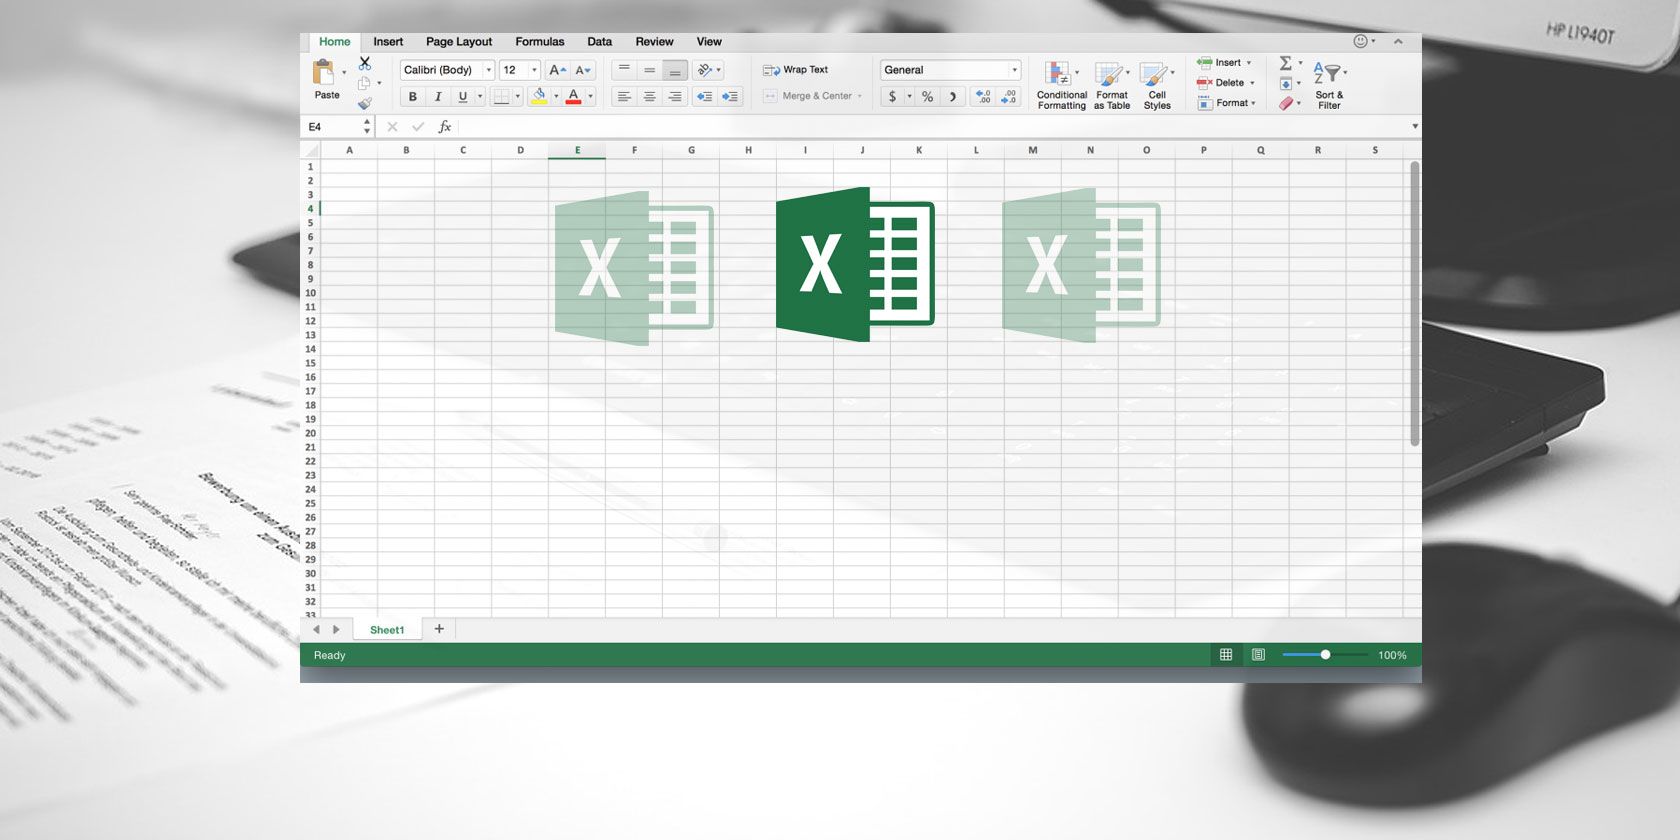Click Wrap Text button
This screenshot has height=840, width=1680.
coord(796,70)
